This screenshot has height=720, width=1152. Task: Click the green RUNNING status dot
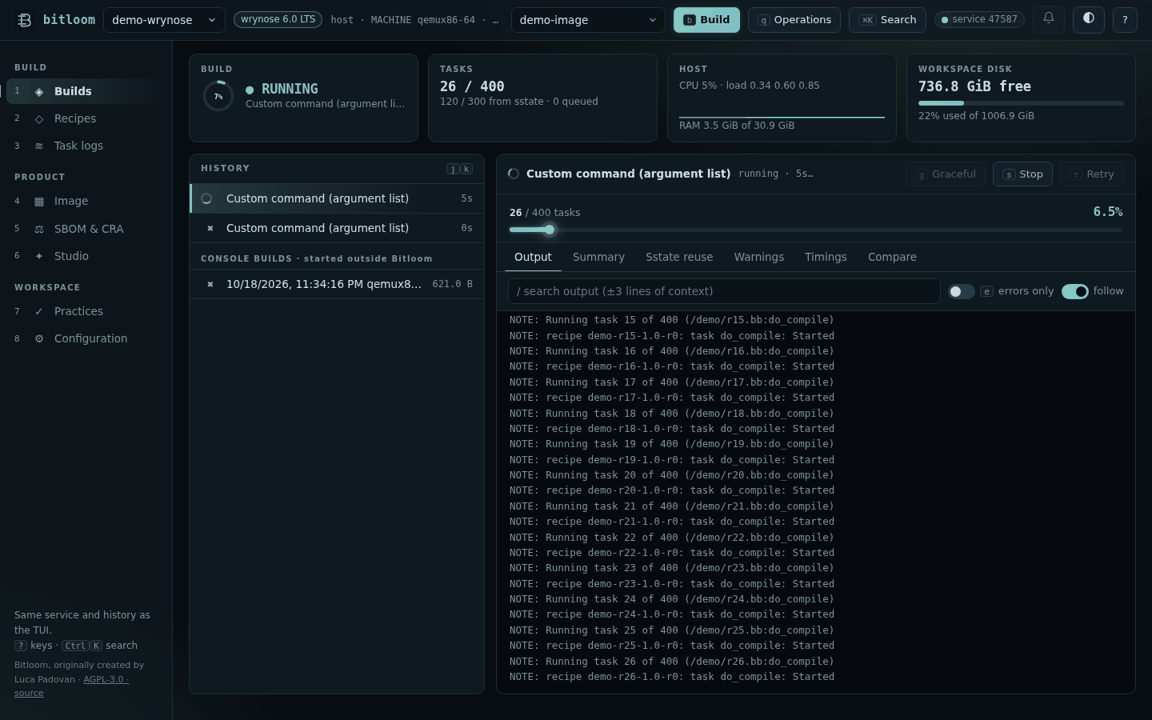click(250, 90)
